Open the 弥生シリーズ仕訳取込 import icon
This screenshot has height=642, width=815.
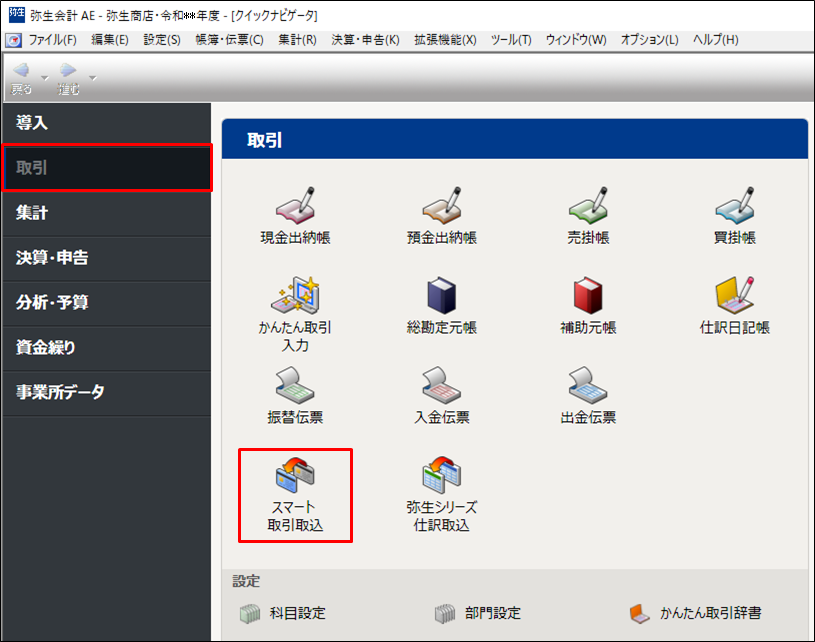[x=441, y=493]
